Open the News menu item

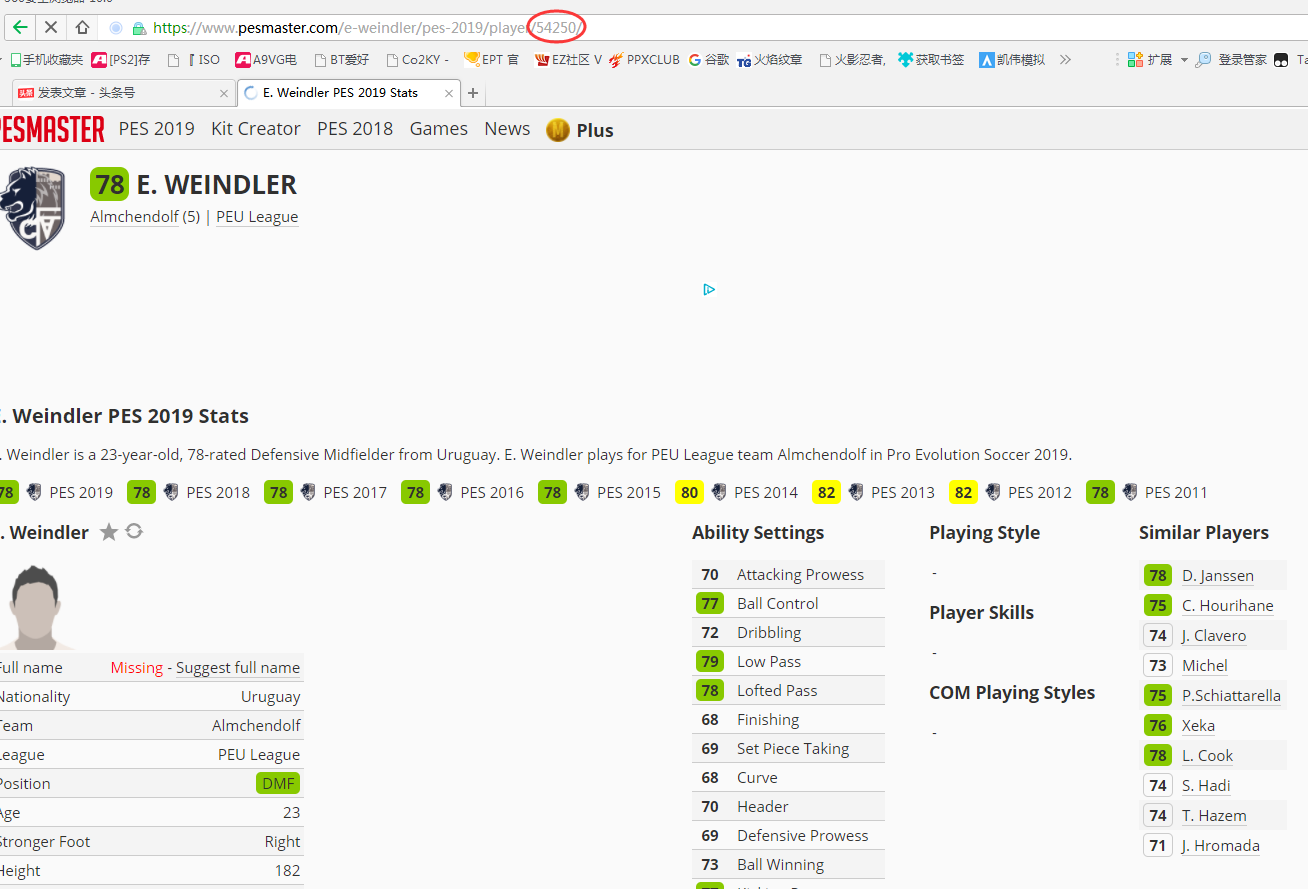[507, 129]
